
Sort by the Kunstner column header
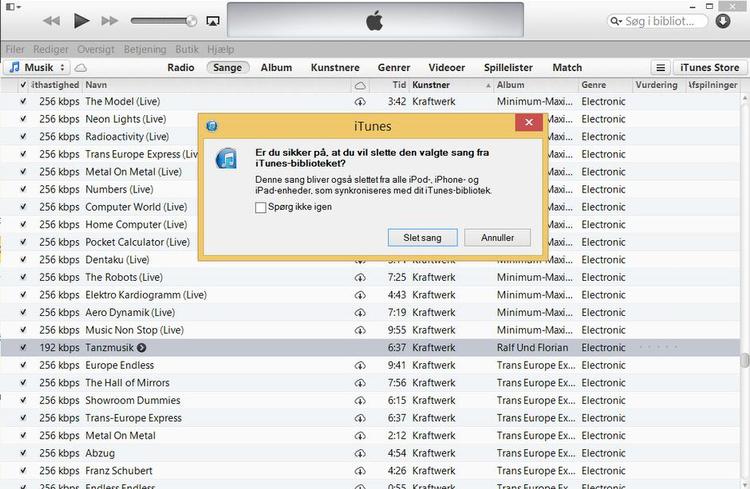(x=451, y=85)
